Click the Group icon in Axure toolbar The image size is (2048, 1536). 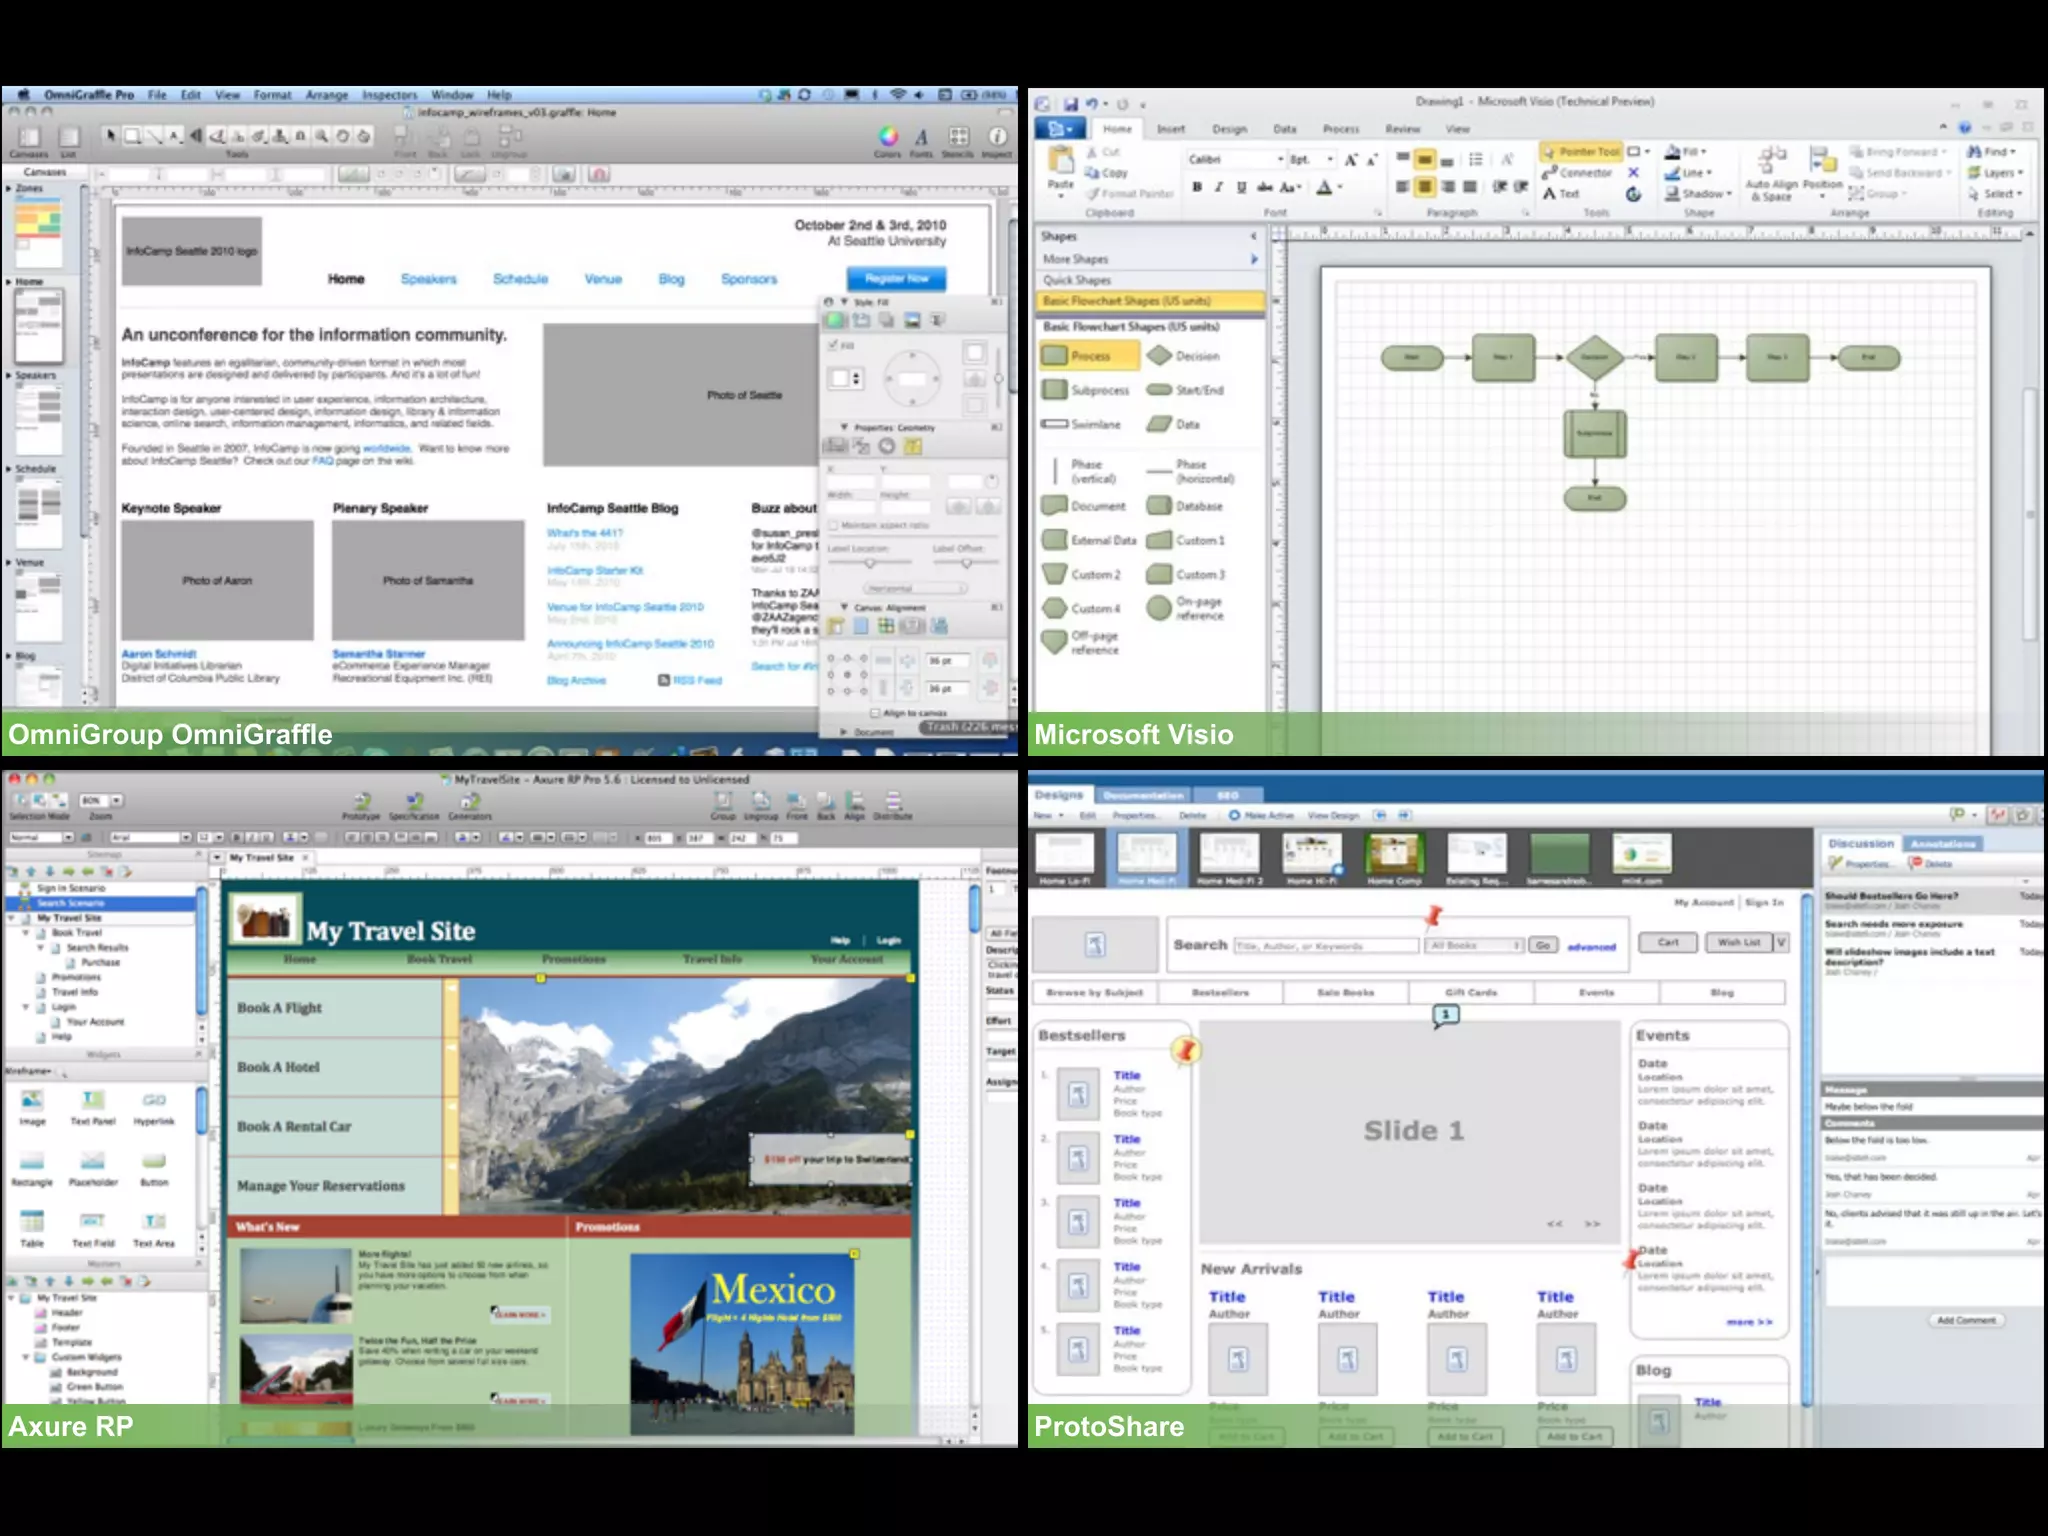[x=723, y=806]
